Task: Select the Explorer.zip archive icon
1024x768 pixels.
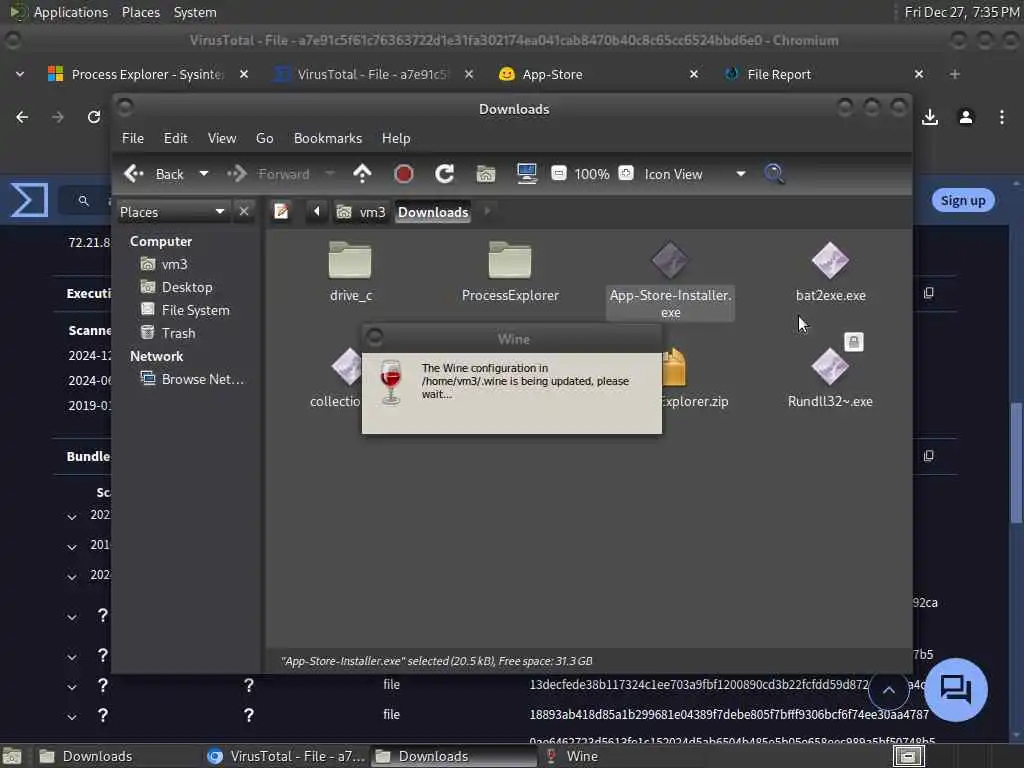Action: click(x=674, y=367)
